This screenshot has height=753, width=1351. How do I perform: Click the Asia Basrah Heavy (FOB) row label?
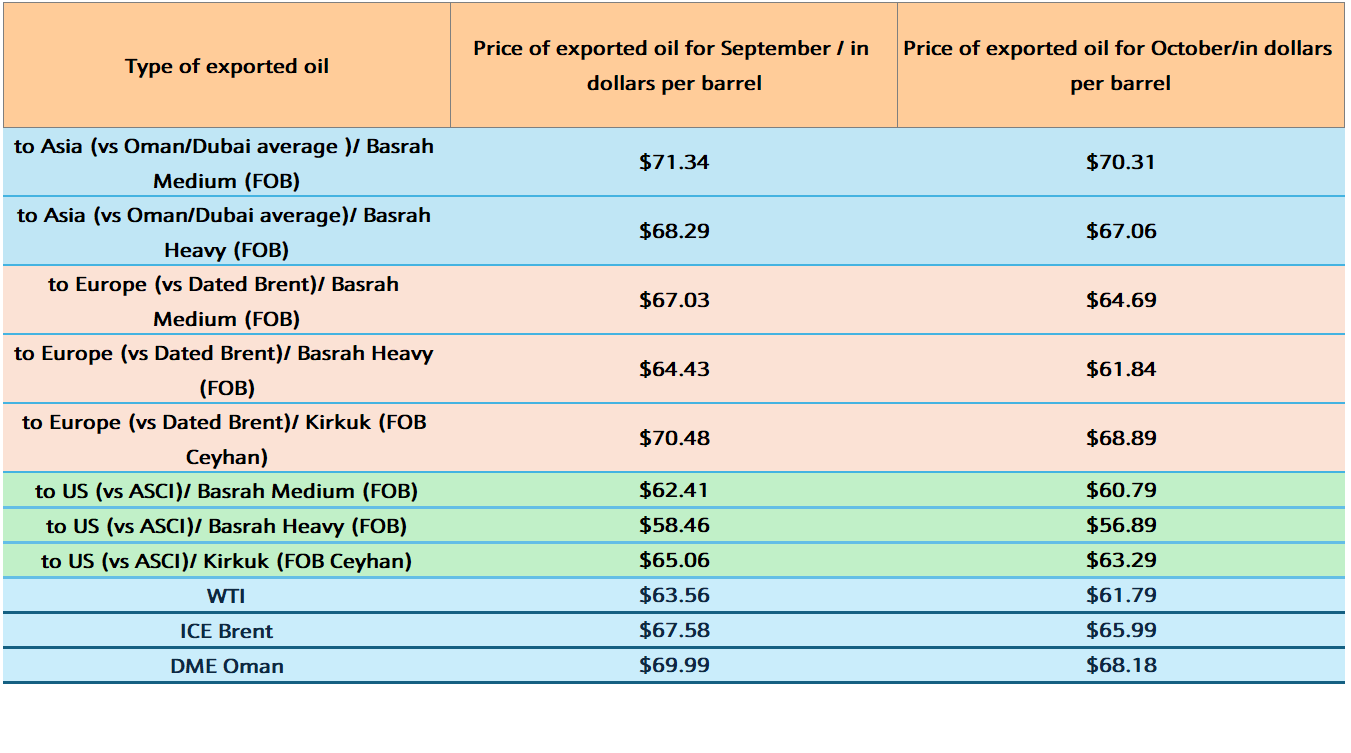click(226, 232)
